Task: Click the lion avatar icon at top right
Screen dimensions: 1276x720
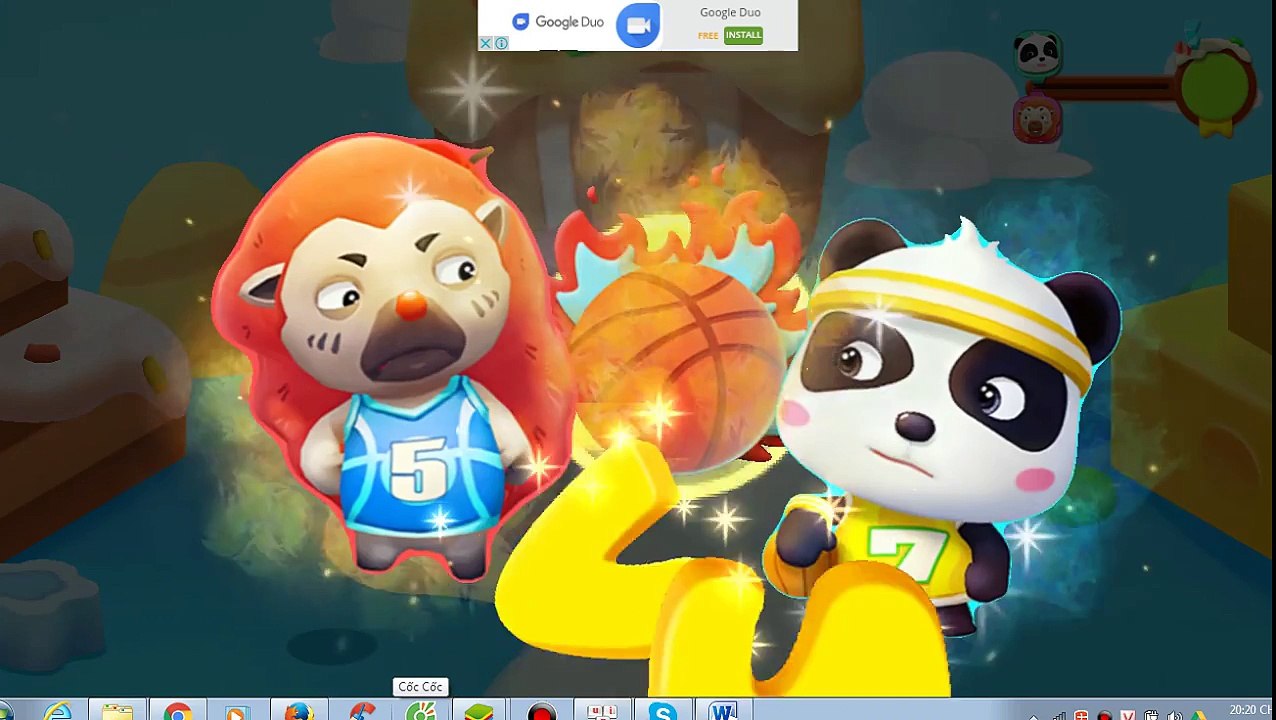Action: click(x=1037, y=120)
